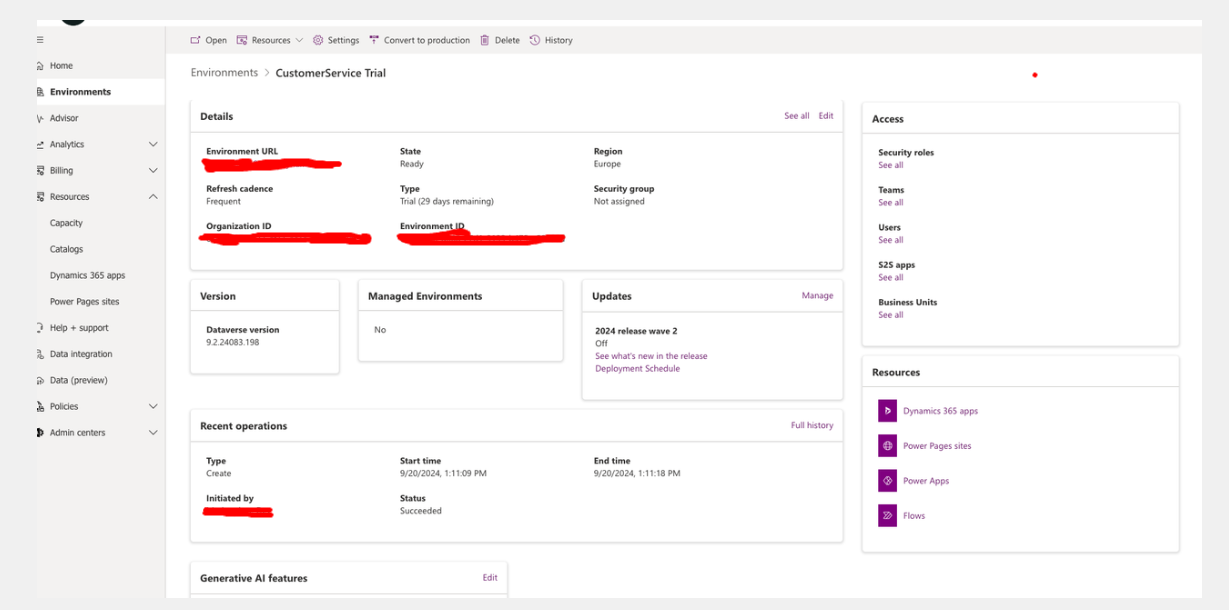1229x610 pixels.
Task: Click the Delete trash icon
Action: click(485, 40)
